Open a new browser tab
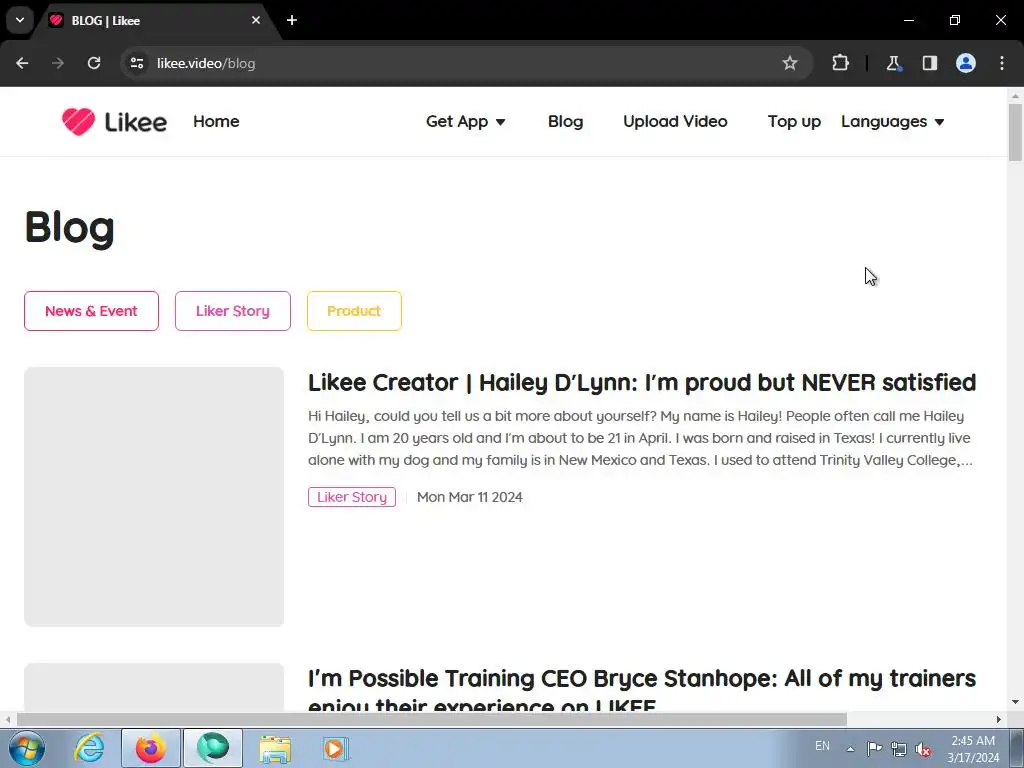Viewport: 1024px width, 768px height. [292, 20]
